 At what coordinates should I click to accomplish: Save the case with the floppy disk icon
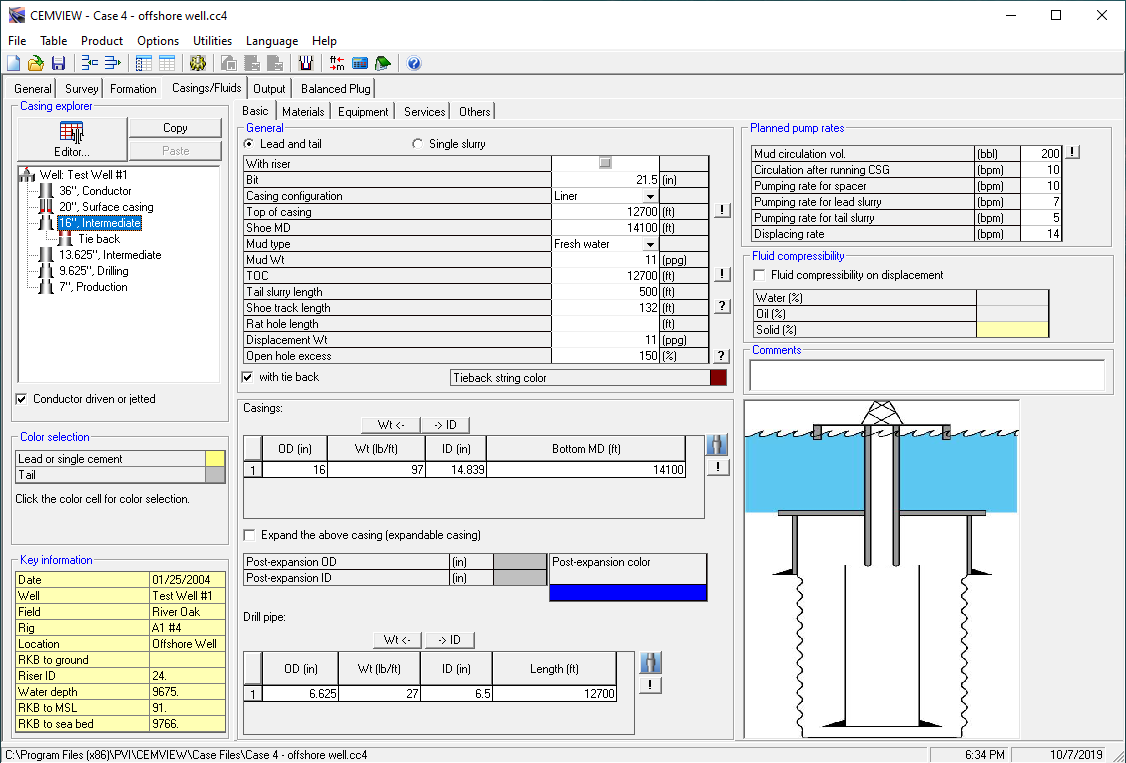pos(58,63)
